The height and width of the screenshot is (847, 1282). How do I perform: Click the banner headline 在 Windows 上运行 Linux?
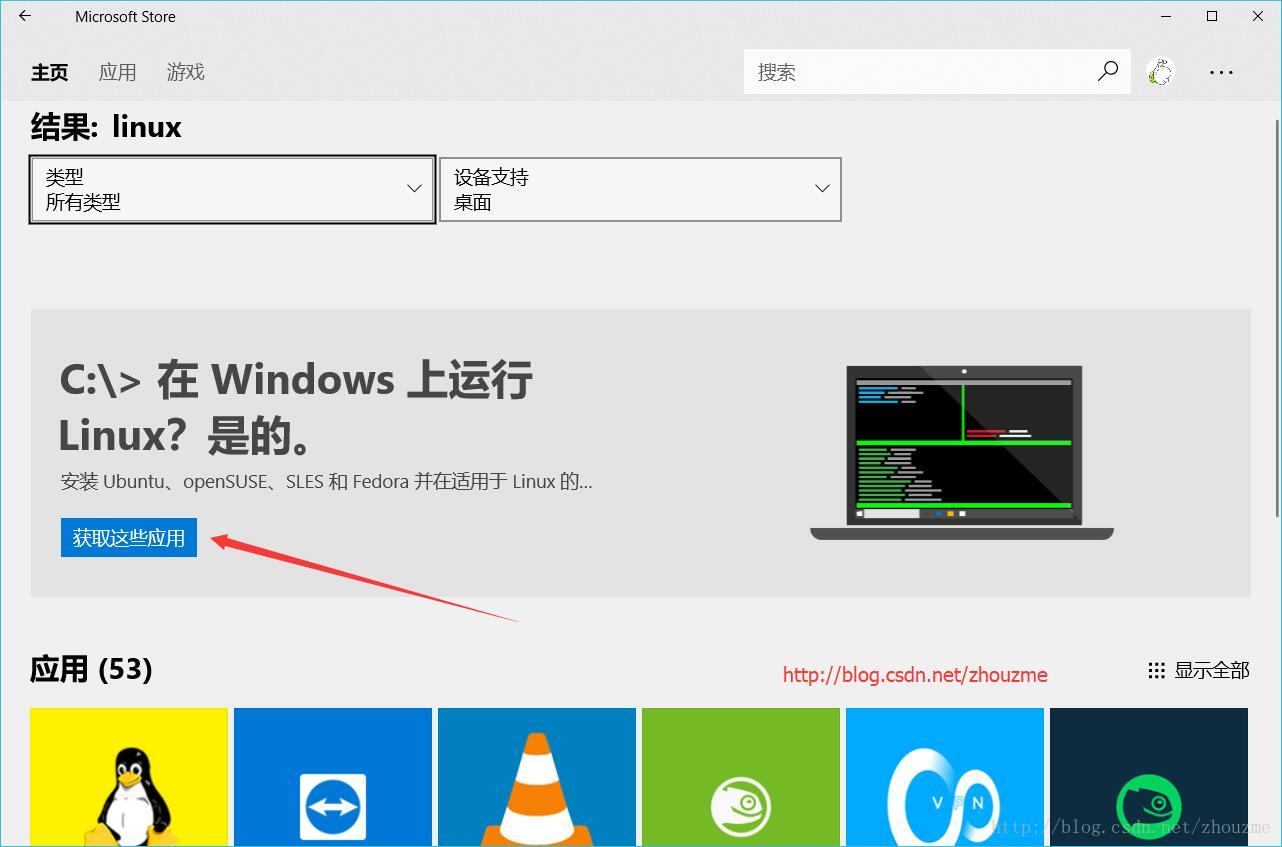(296, 407)
